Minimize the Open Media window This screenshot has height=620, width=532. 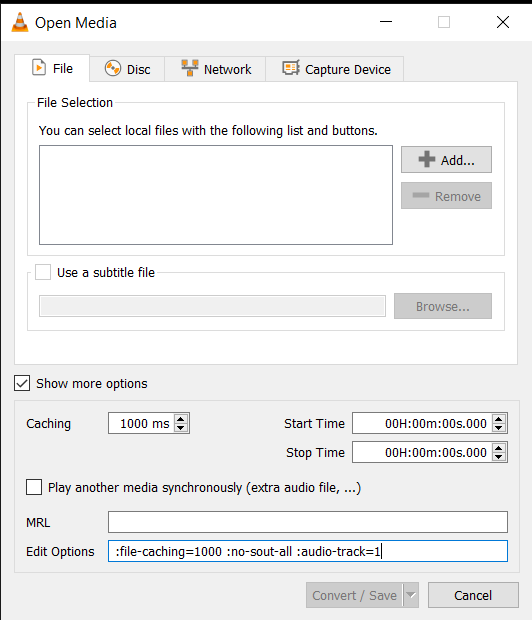[x=386, y=22]
